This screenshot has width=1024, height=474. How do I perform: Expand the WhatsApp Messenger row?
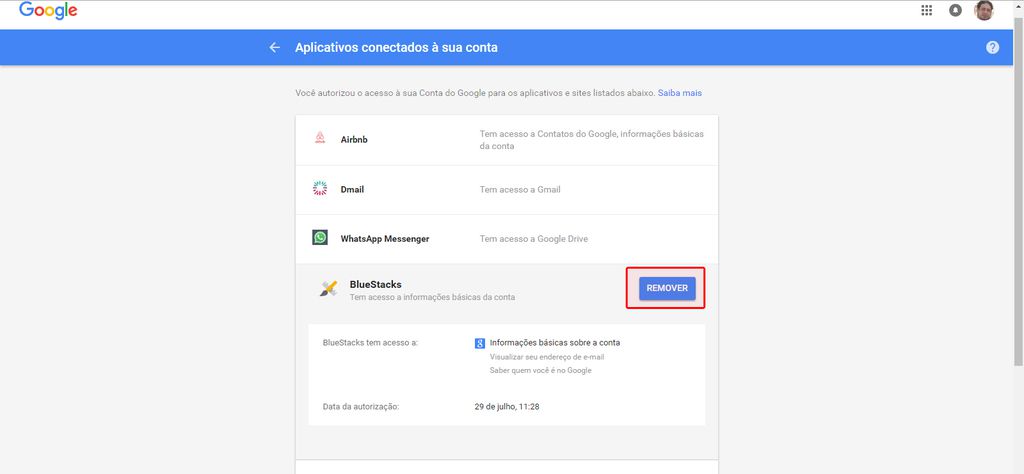[507, 239]
